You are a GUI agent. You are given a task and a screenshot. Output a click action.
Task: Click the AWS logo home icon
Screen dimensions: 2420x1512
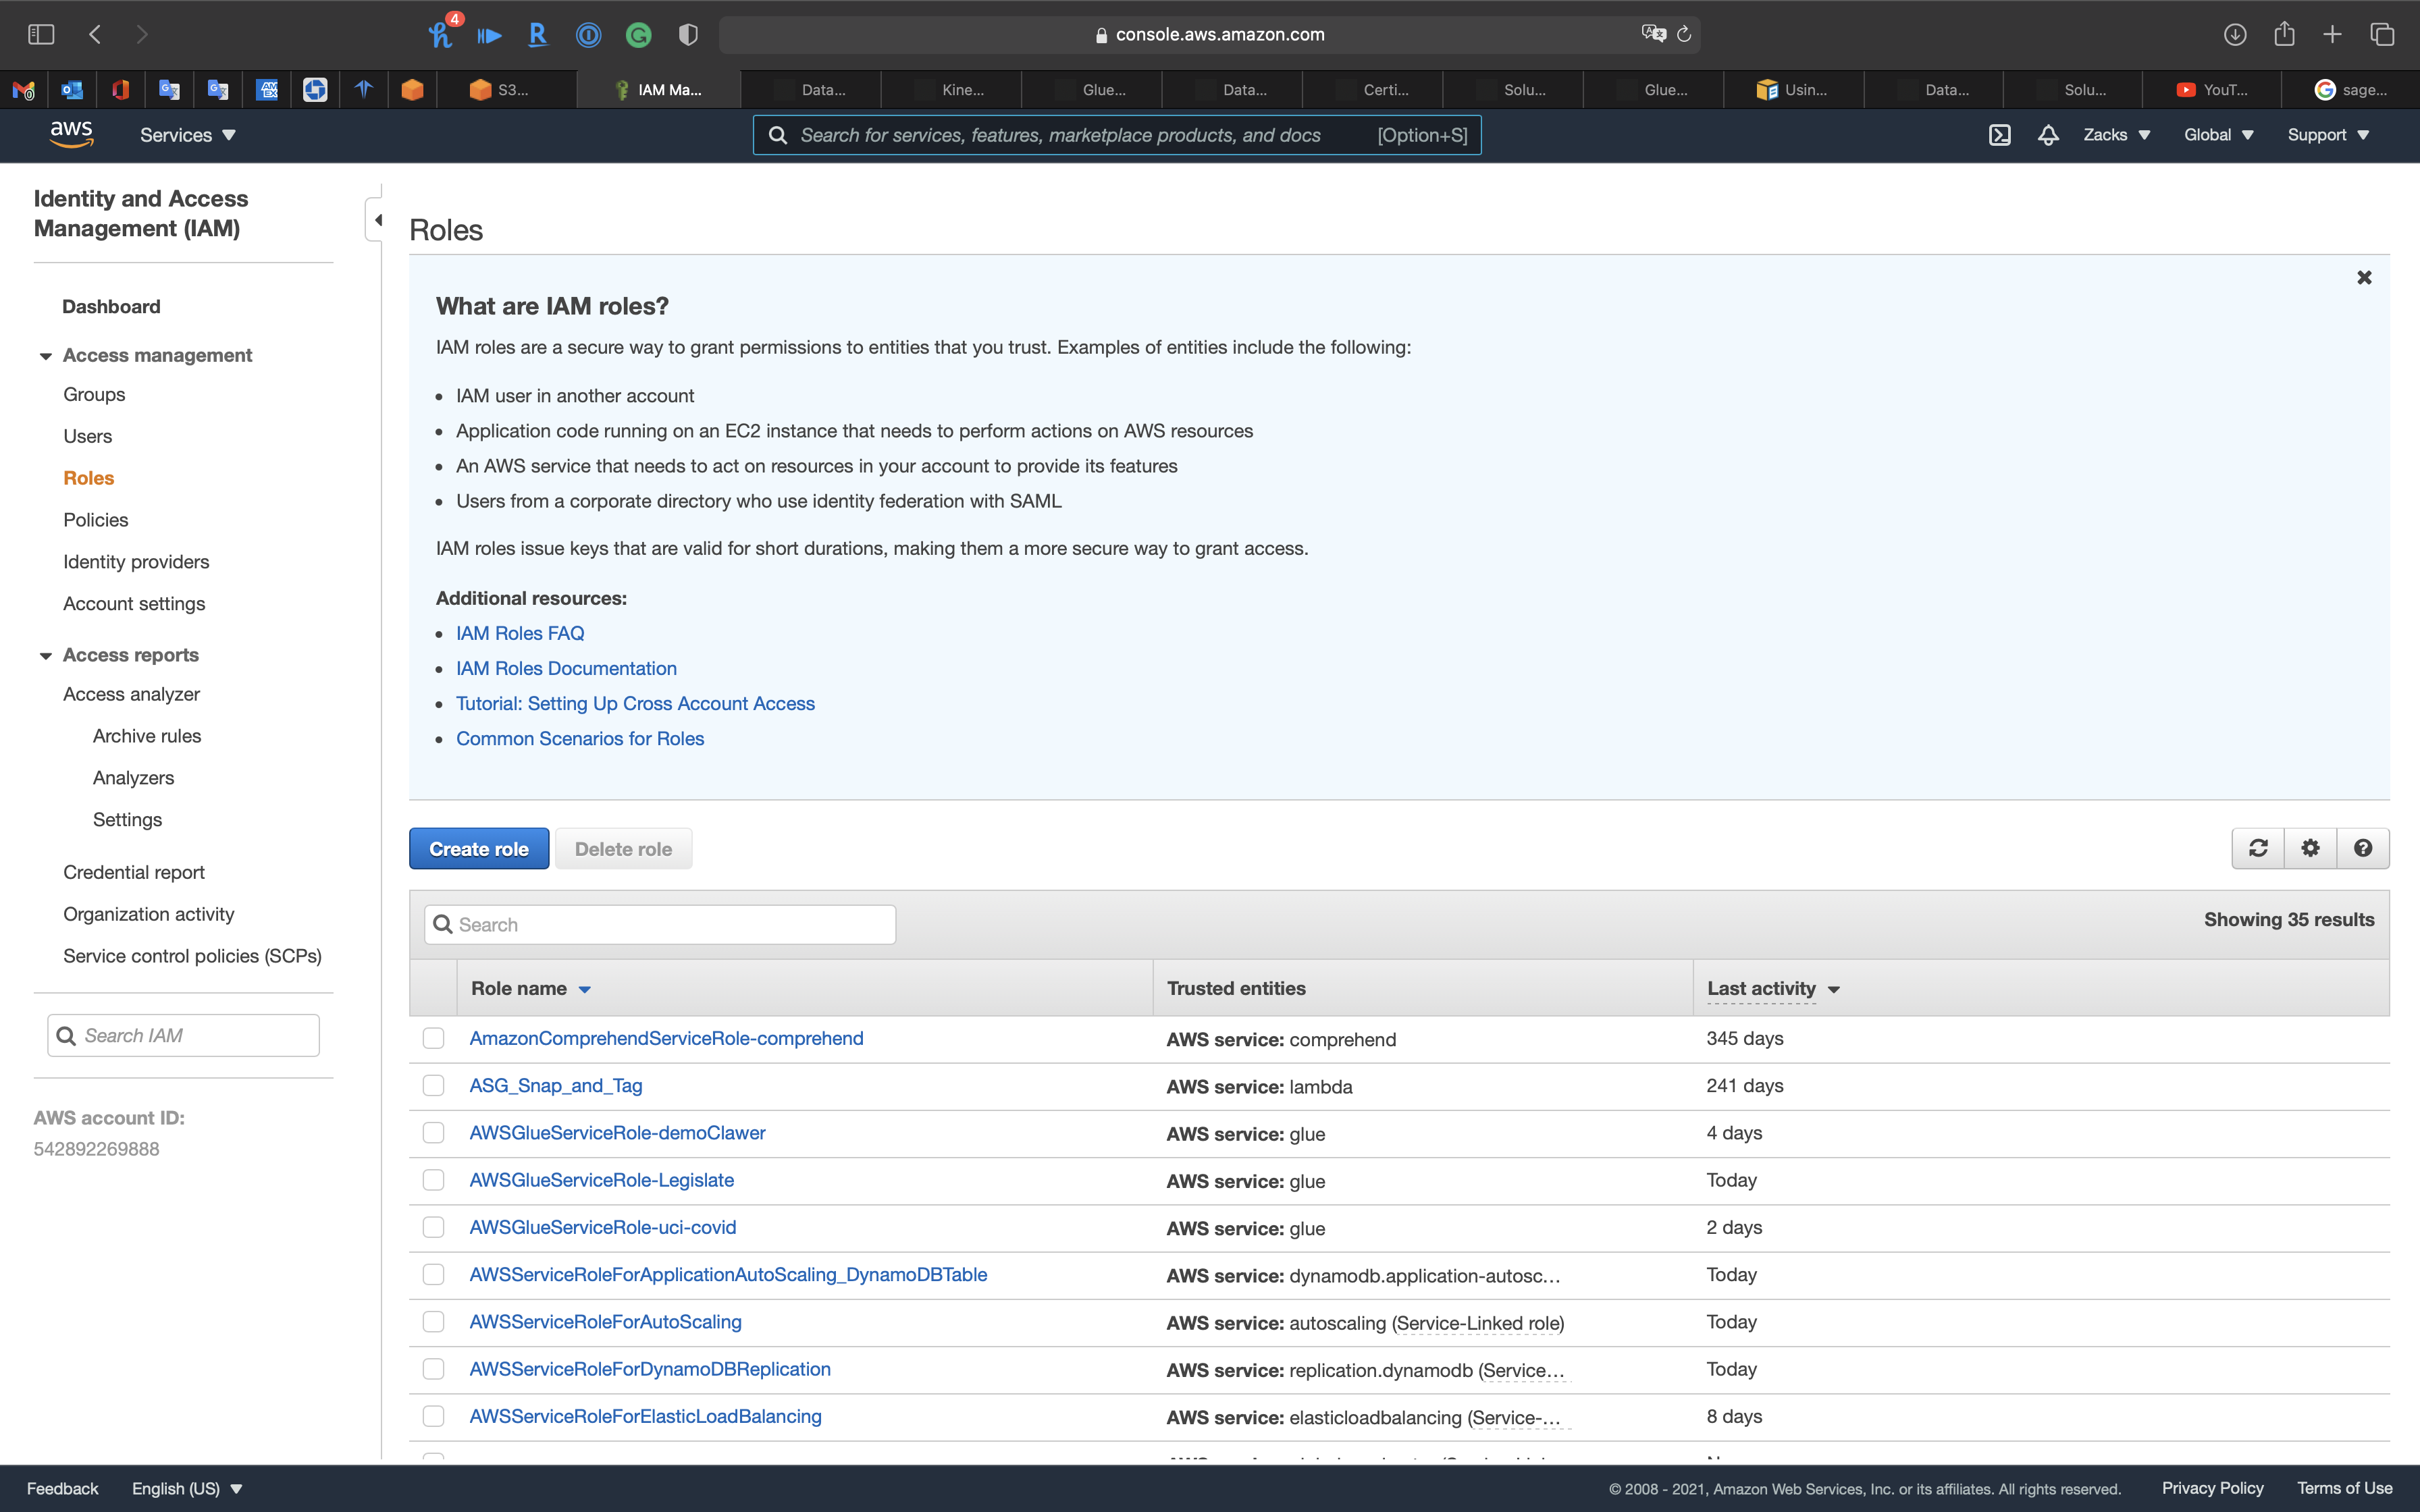coord(71,134)
